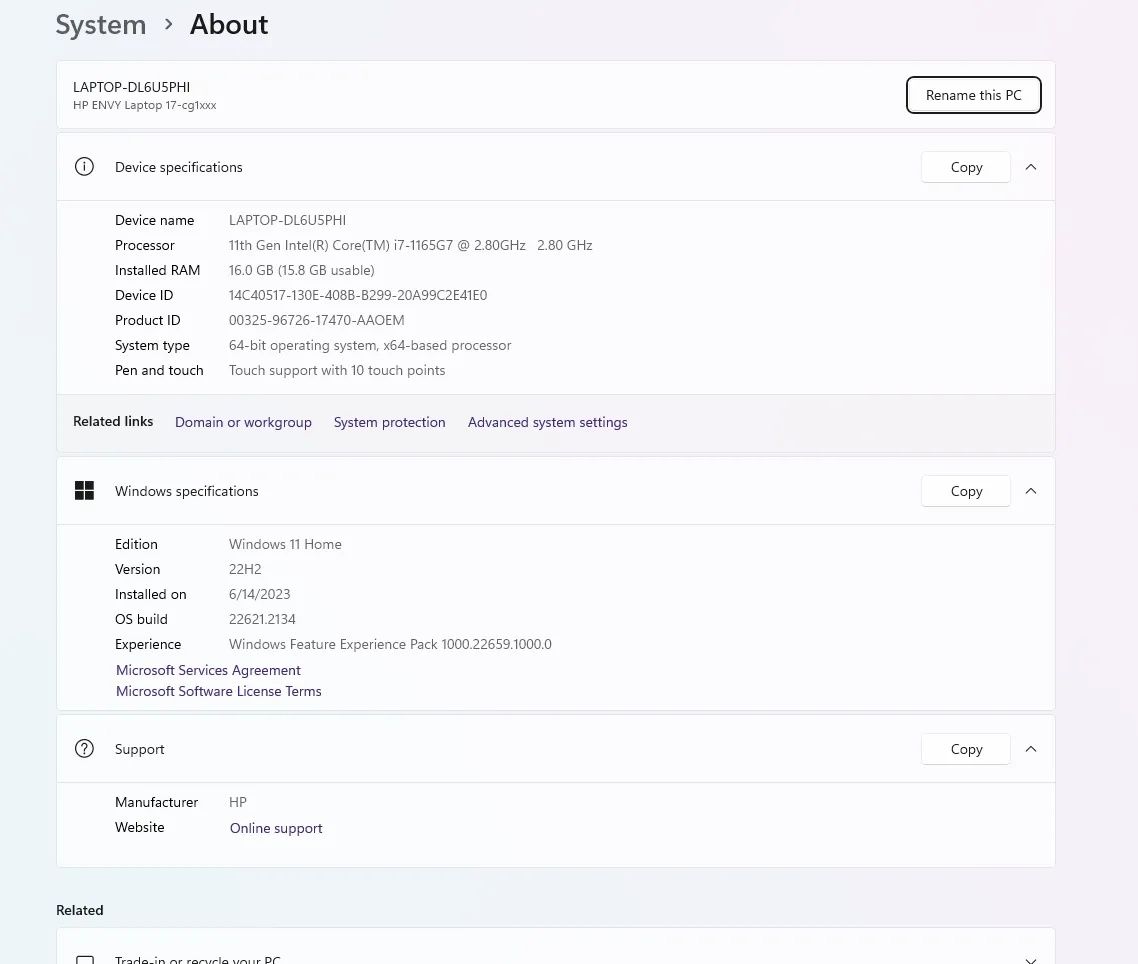Click the Support section title
The width and height of the screenshot is (1138, 964).
point(139,749)
